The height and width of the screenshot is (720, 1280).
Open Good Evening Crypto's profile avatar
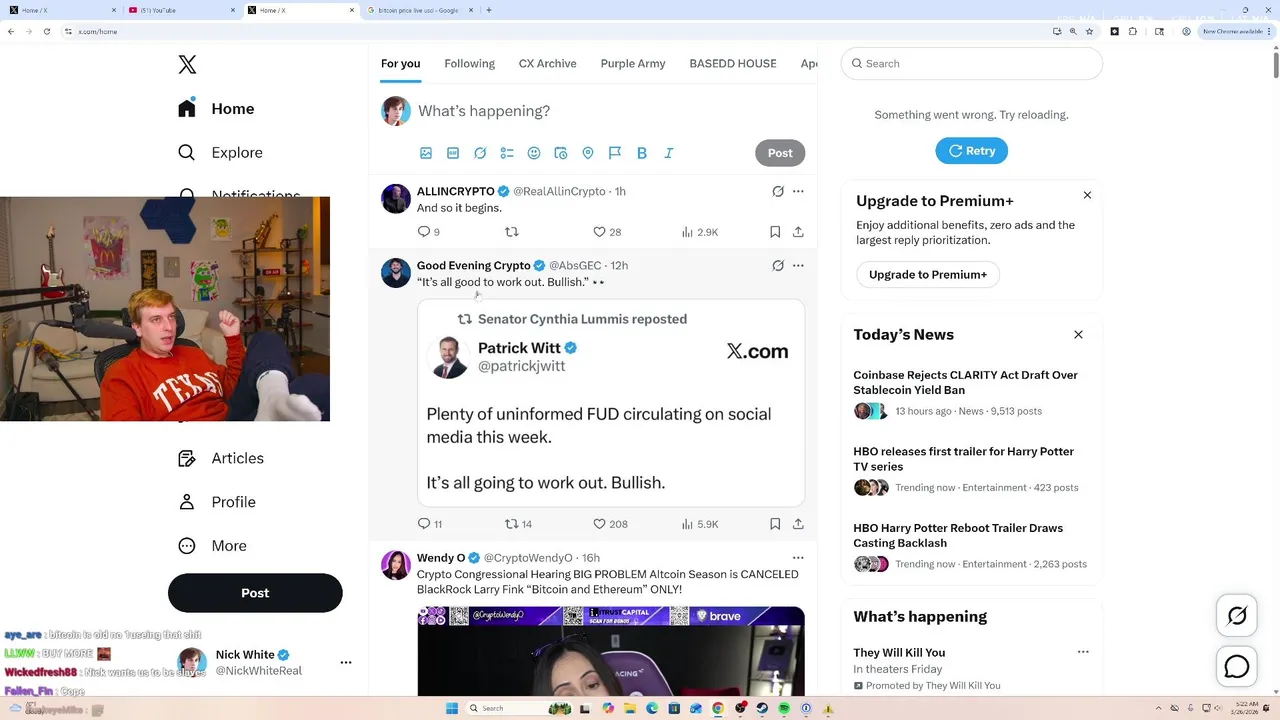pos(396,273)
